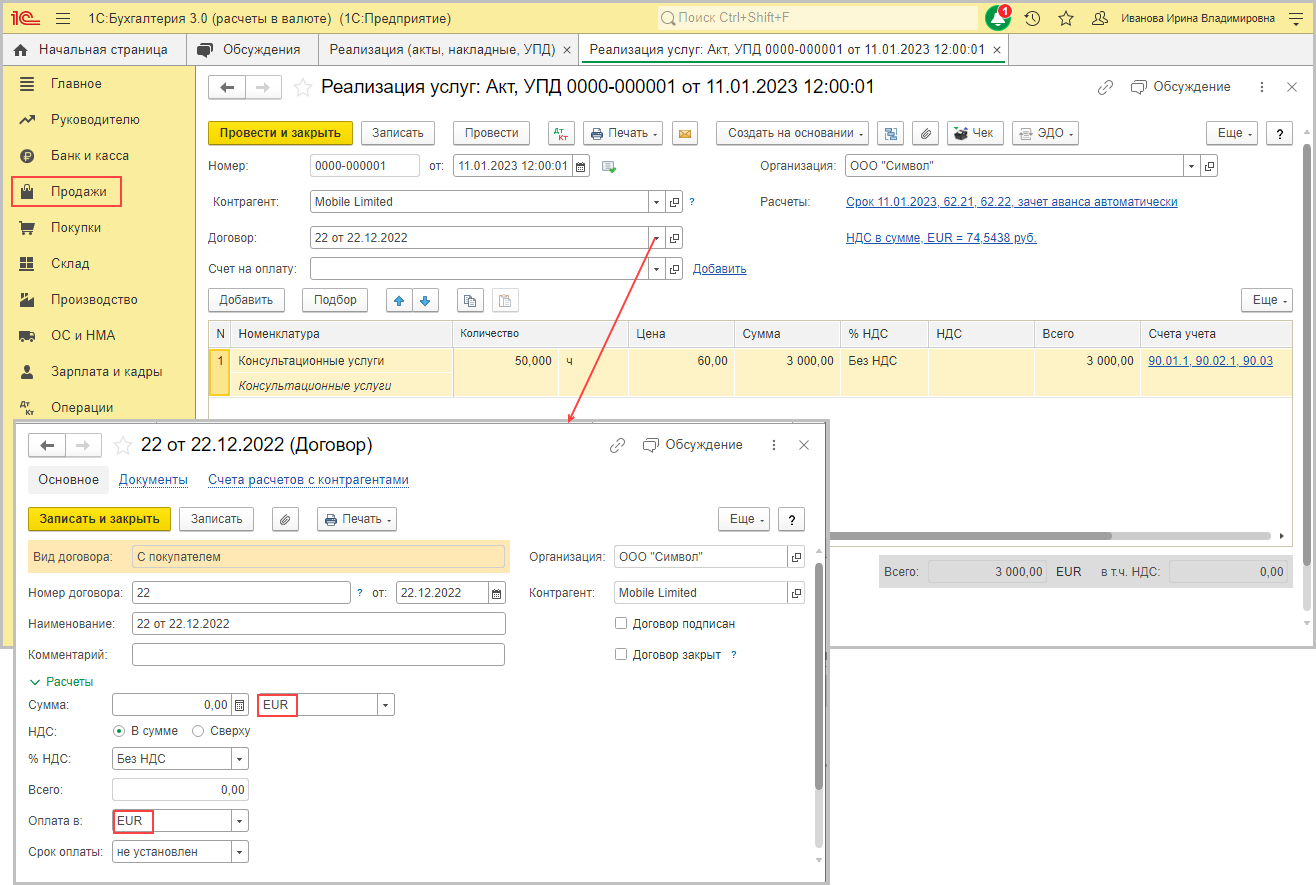The width and height of the screenshot is (1316, 885).
Task: Click the Чек button
Action: click(x=975, y=133)
